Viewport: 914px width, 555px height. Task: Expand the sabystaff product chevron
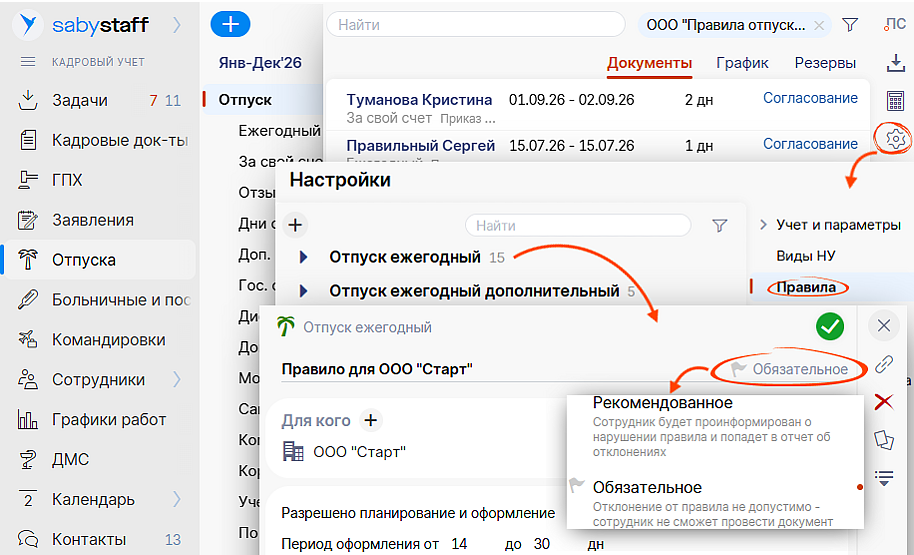point(177,25)
